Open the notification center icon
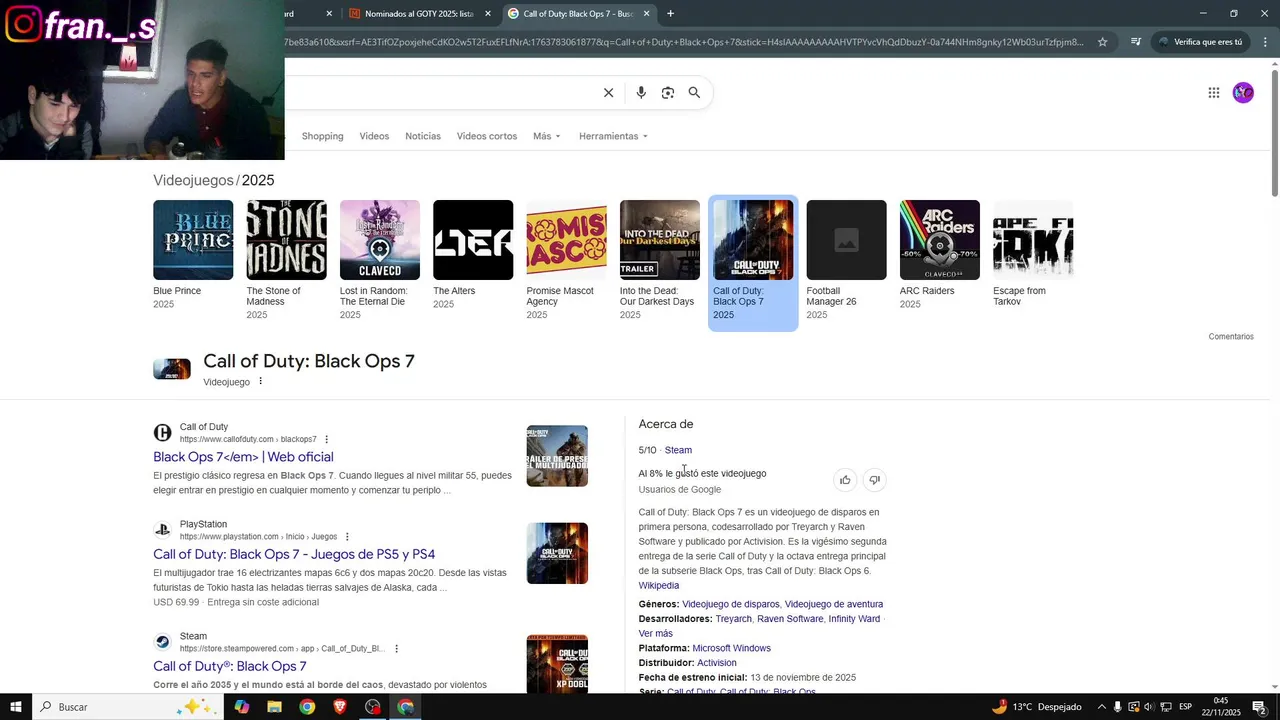Image resolution: width=1280 pixels, height=720 pixels. (x=1259, y=707)
